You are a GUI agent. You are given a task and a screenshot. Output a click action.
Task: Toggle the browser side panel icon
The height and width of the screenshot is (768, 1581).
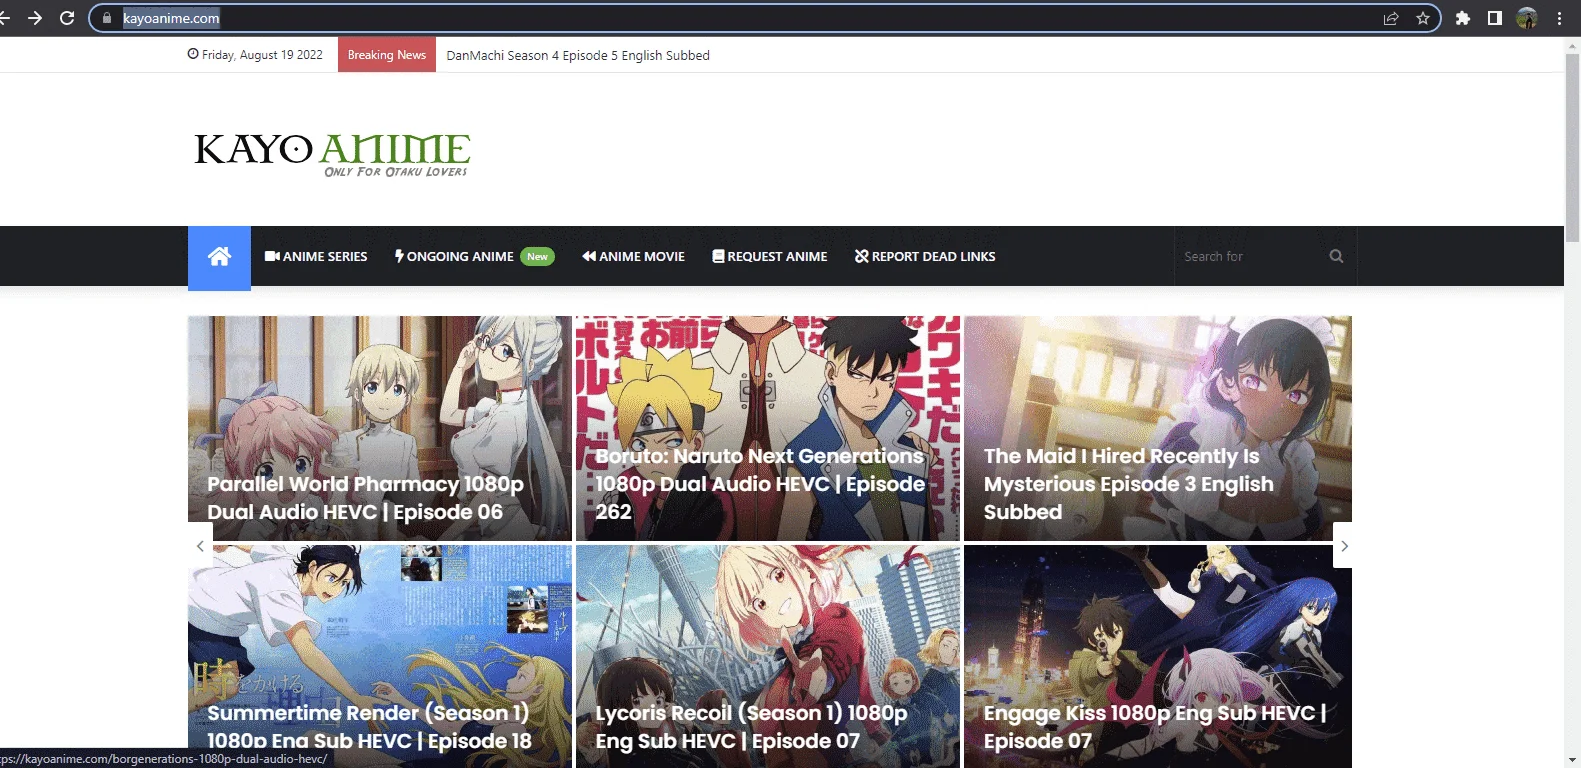(1495, 18)
